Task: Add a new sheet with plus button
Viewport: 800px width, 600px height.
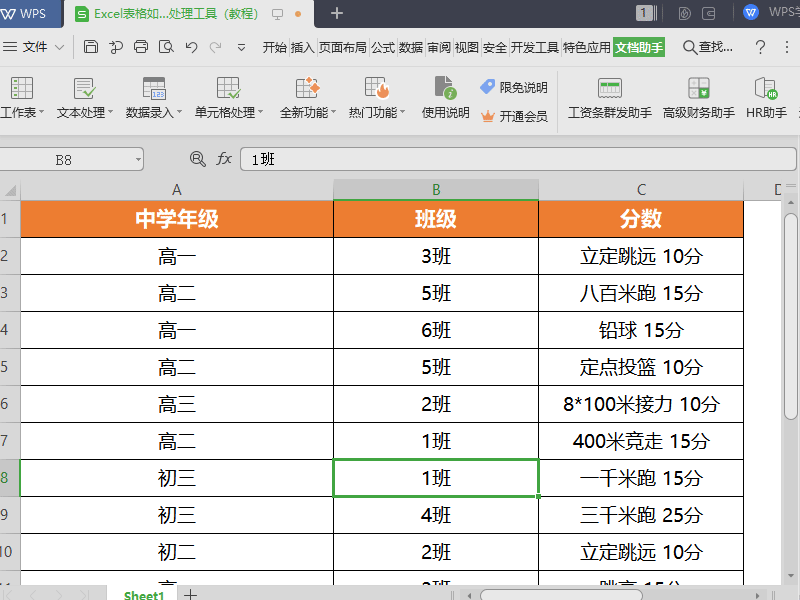Action: coord(190,594)
